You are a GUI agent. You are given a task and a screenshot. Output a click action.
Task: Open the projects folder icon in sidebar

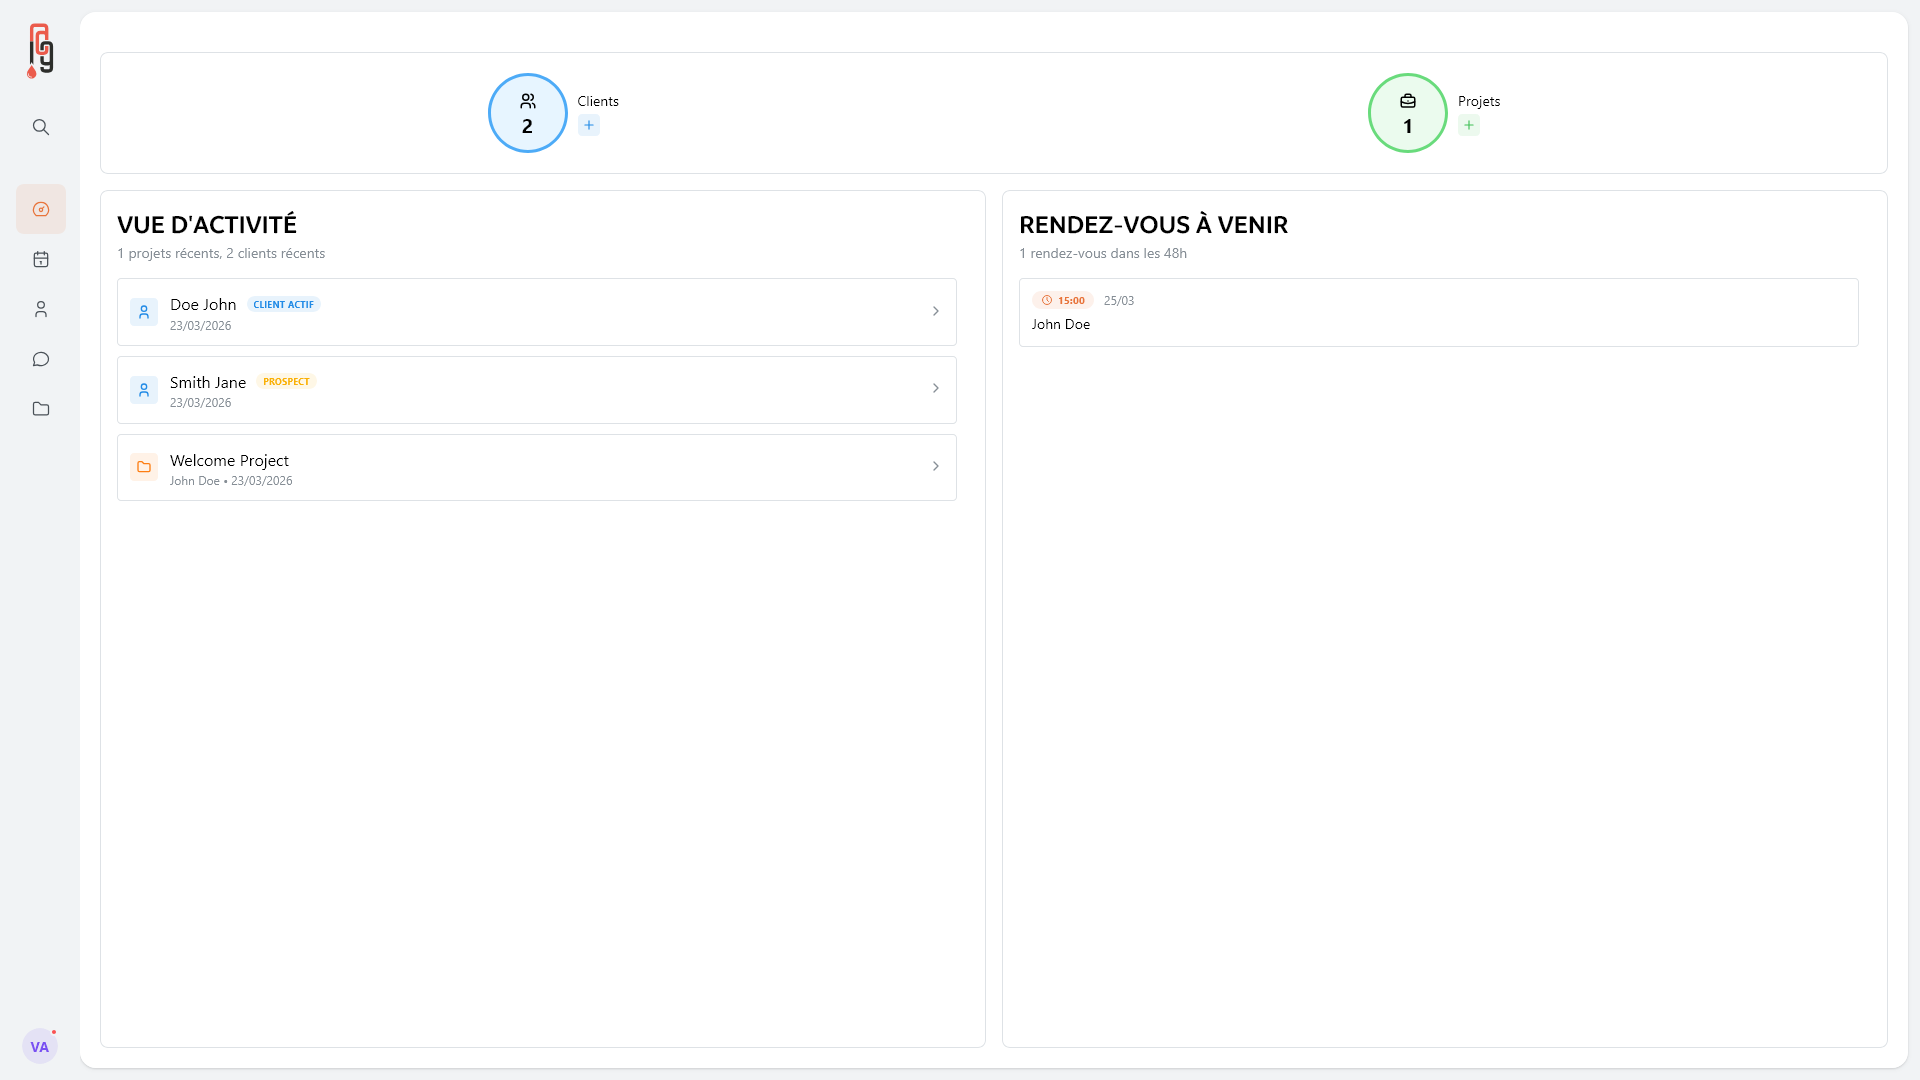click(41, 409)
